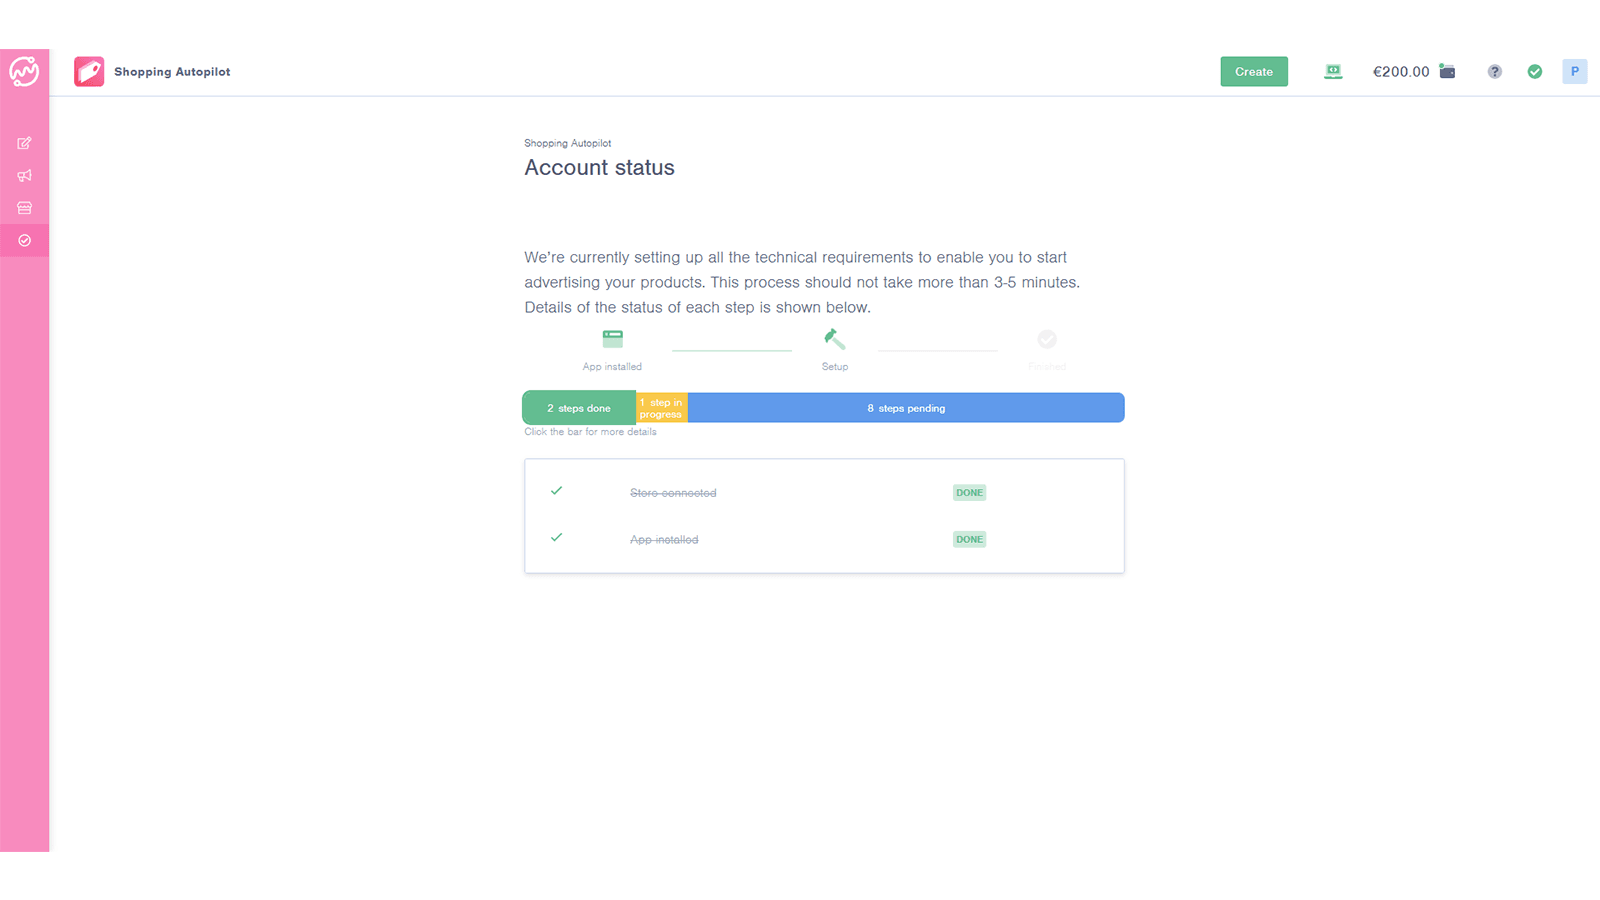Click the green laptop code icon in header

1333,71
